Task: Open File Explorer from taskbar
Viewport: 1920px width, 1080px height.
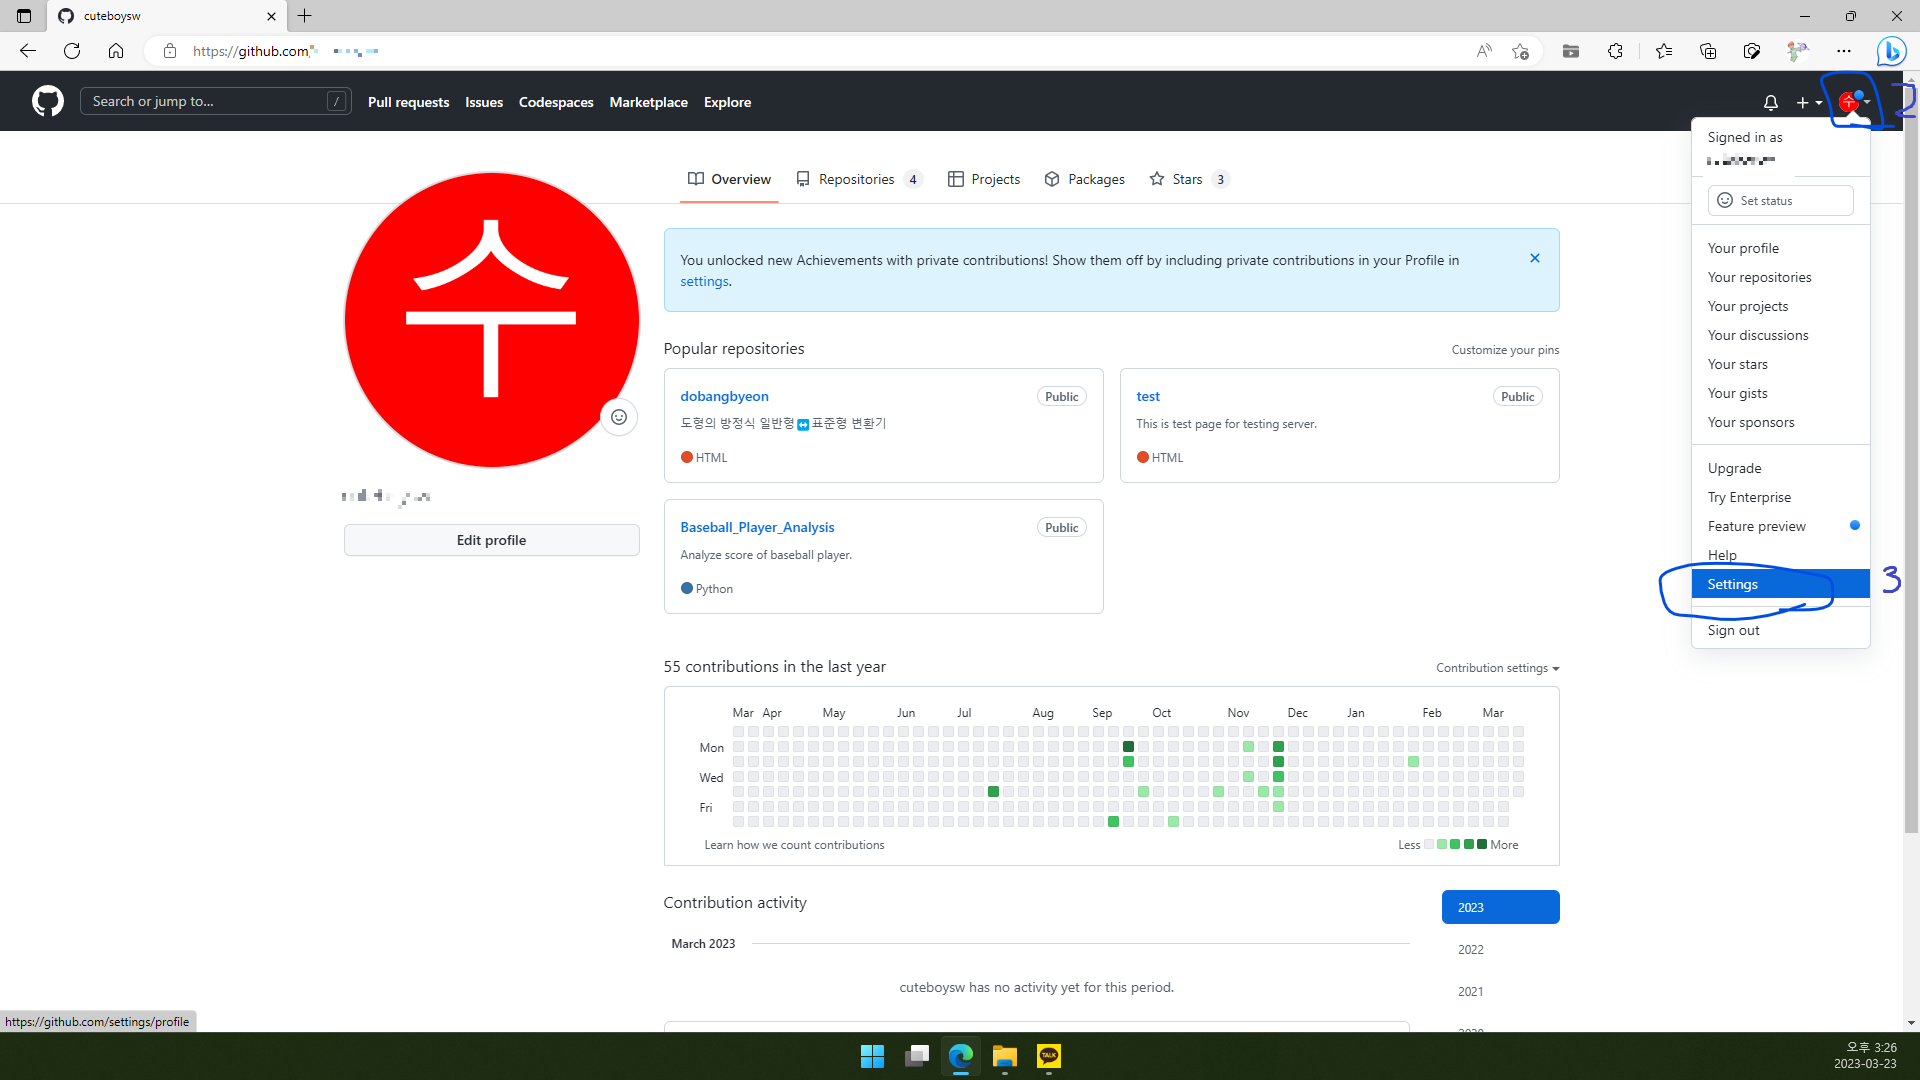Action: pos(1005,1056)
